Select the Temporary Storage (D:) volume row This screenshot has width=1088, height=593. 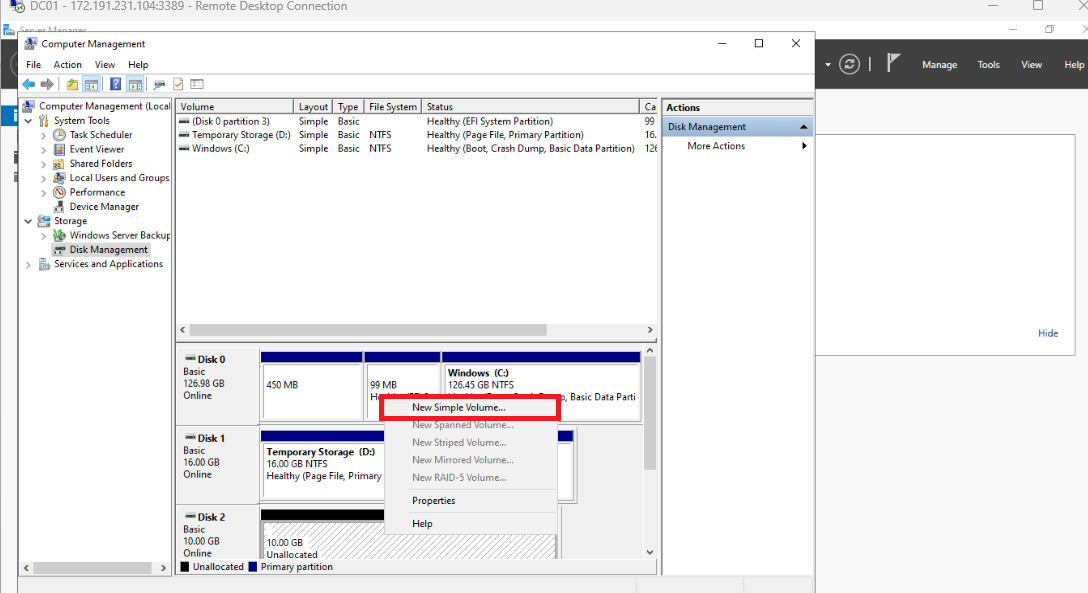coord(416,135)
